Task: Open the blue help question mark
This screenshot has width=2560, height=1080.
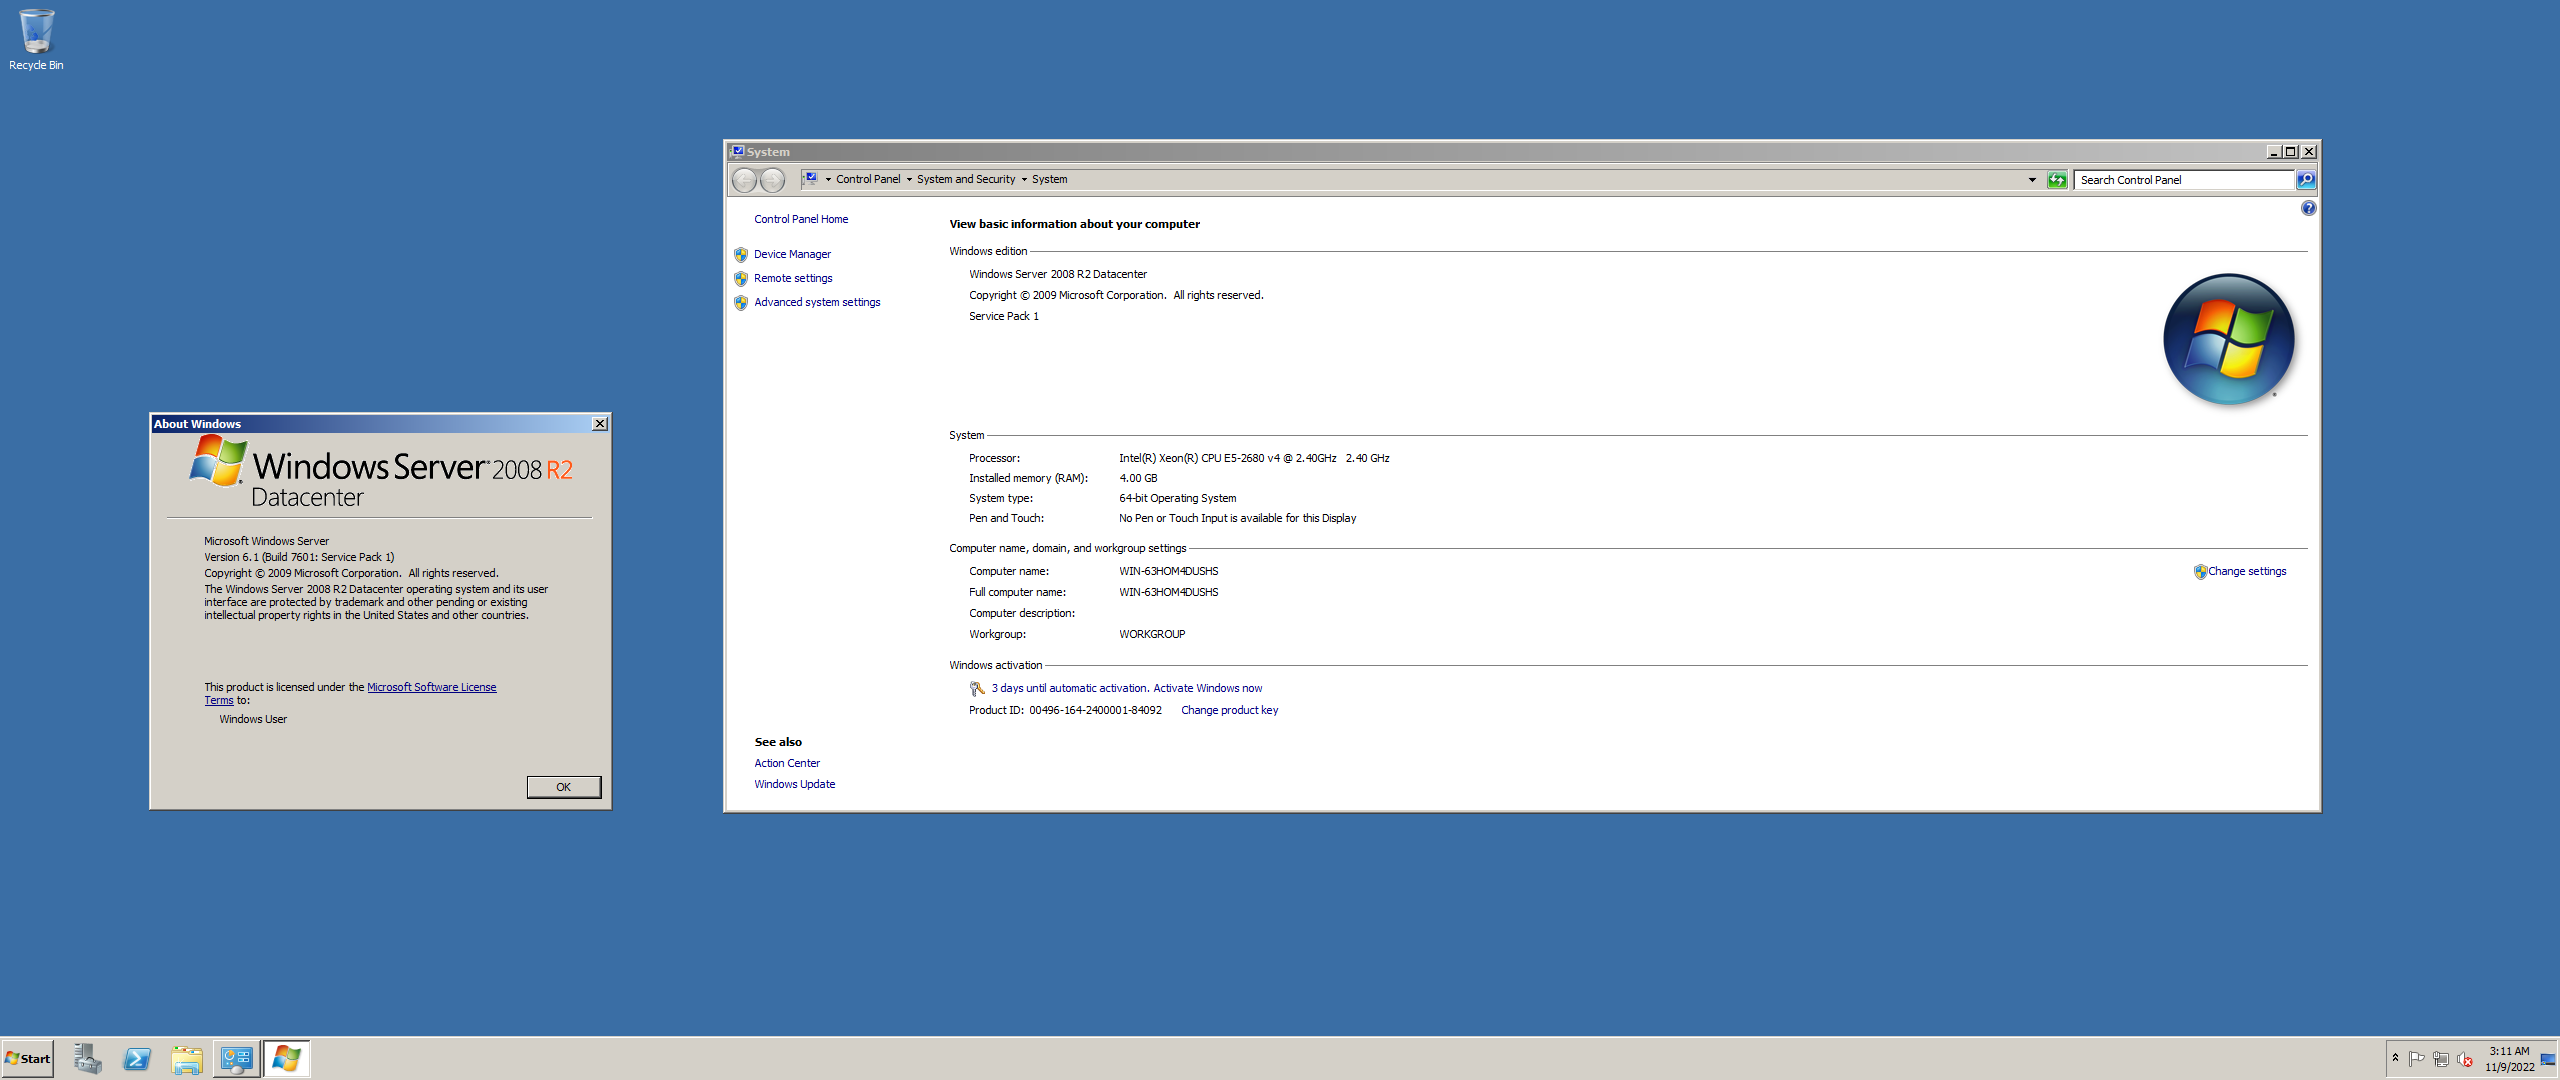Action: coord(2308,208)
